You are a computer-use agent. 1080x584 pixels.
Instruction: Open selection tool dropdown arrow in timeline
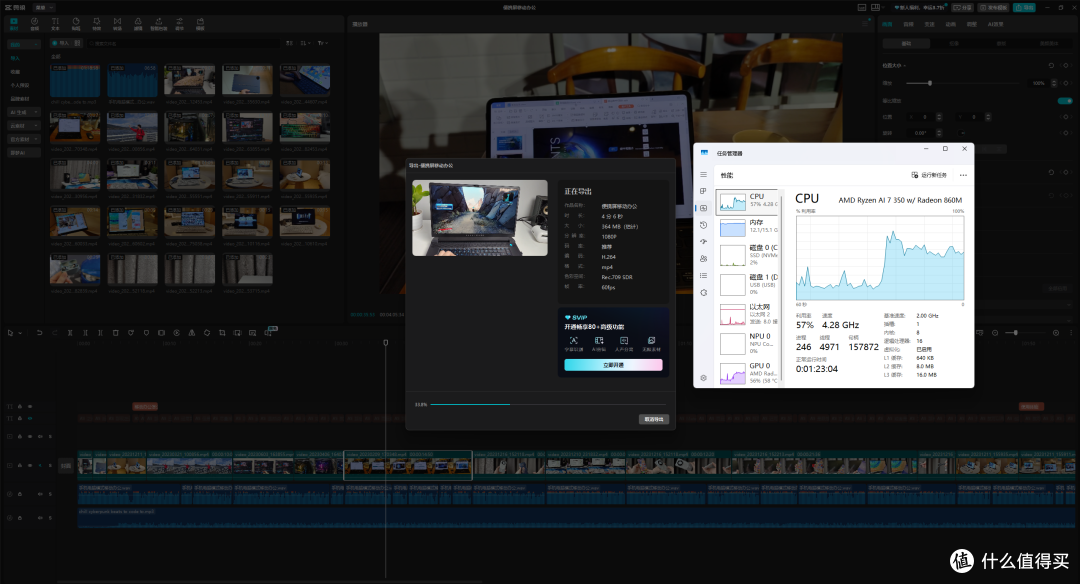[x=20, y=333]
